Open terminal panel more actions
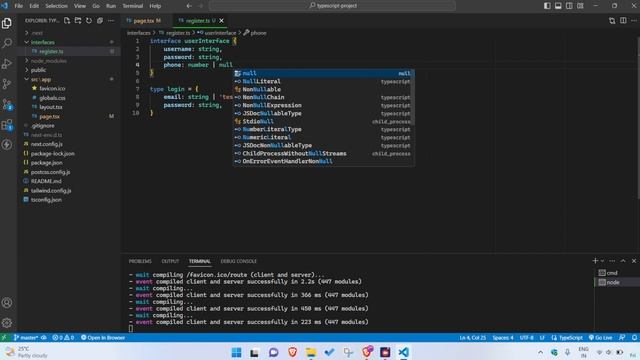Image resolution: width=640 pixels, height=360 pixels. click(612, 261)
